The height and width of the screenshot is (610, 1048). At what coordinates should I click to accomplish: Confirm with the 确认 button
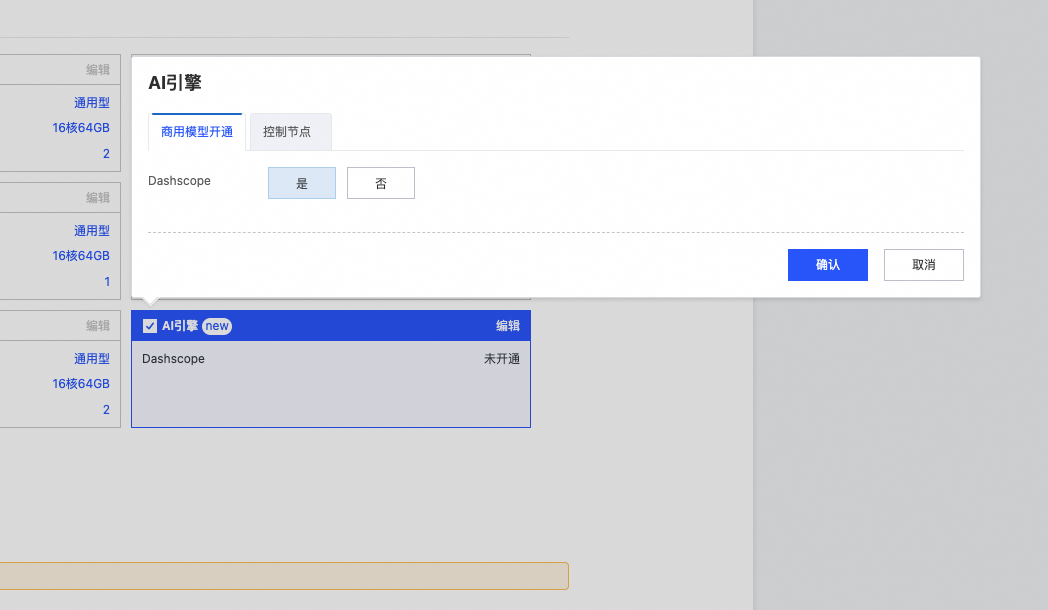[x=827, y=265]
